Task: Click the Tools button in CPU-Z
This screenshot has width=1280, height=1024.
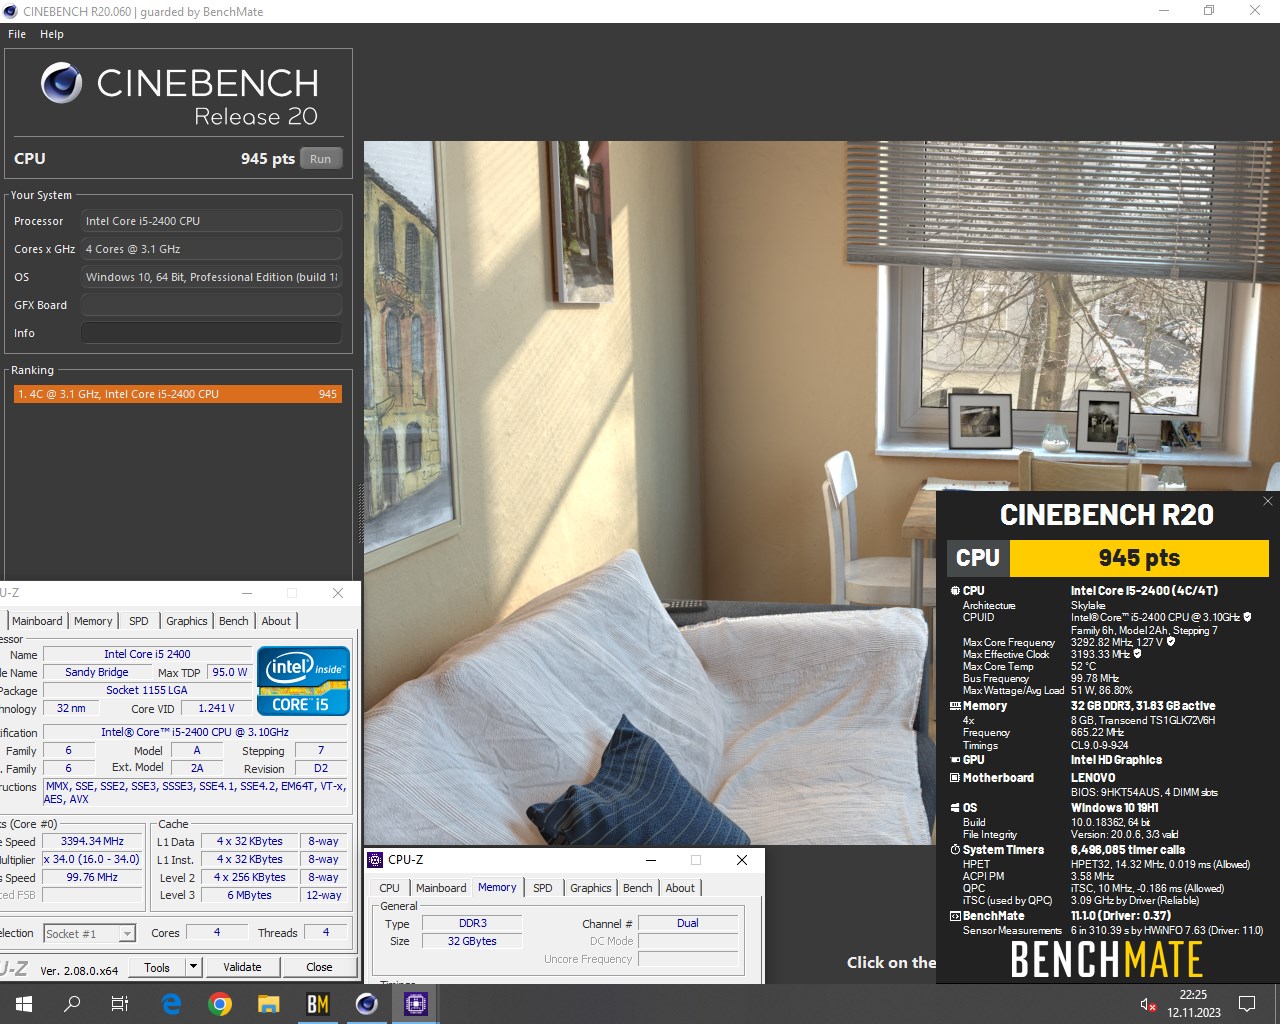Action: 157,967
